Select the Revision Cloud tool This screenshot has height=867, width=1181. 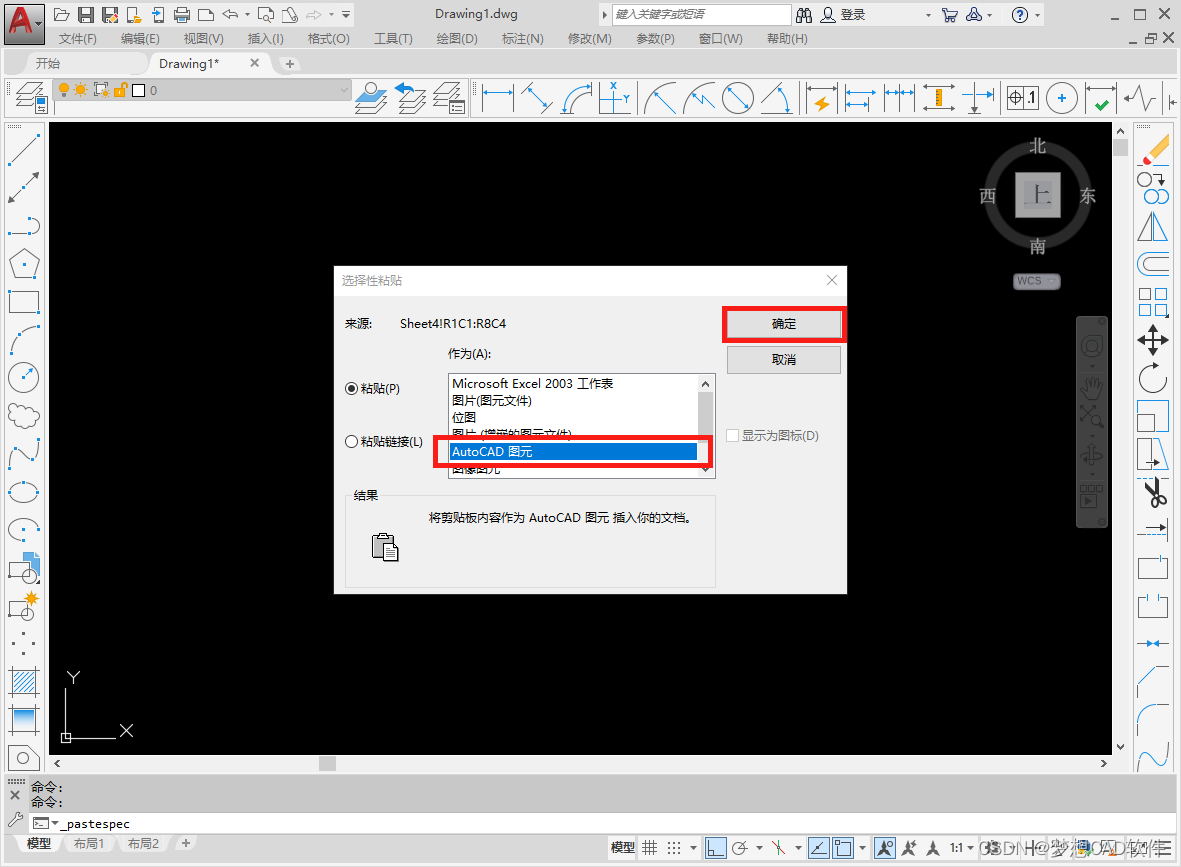point(23,416)
